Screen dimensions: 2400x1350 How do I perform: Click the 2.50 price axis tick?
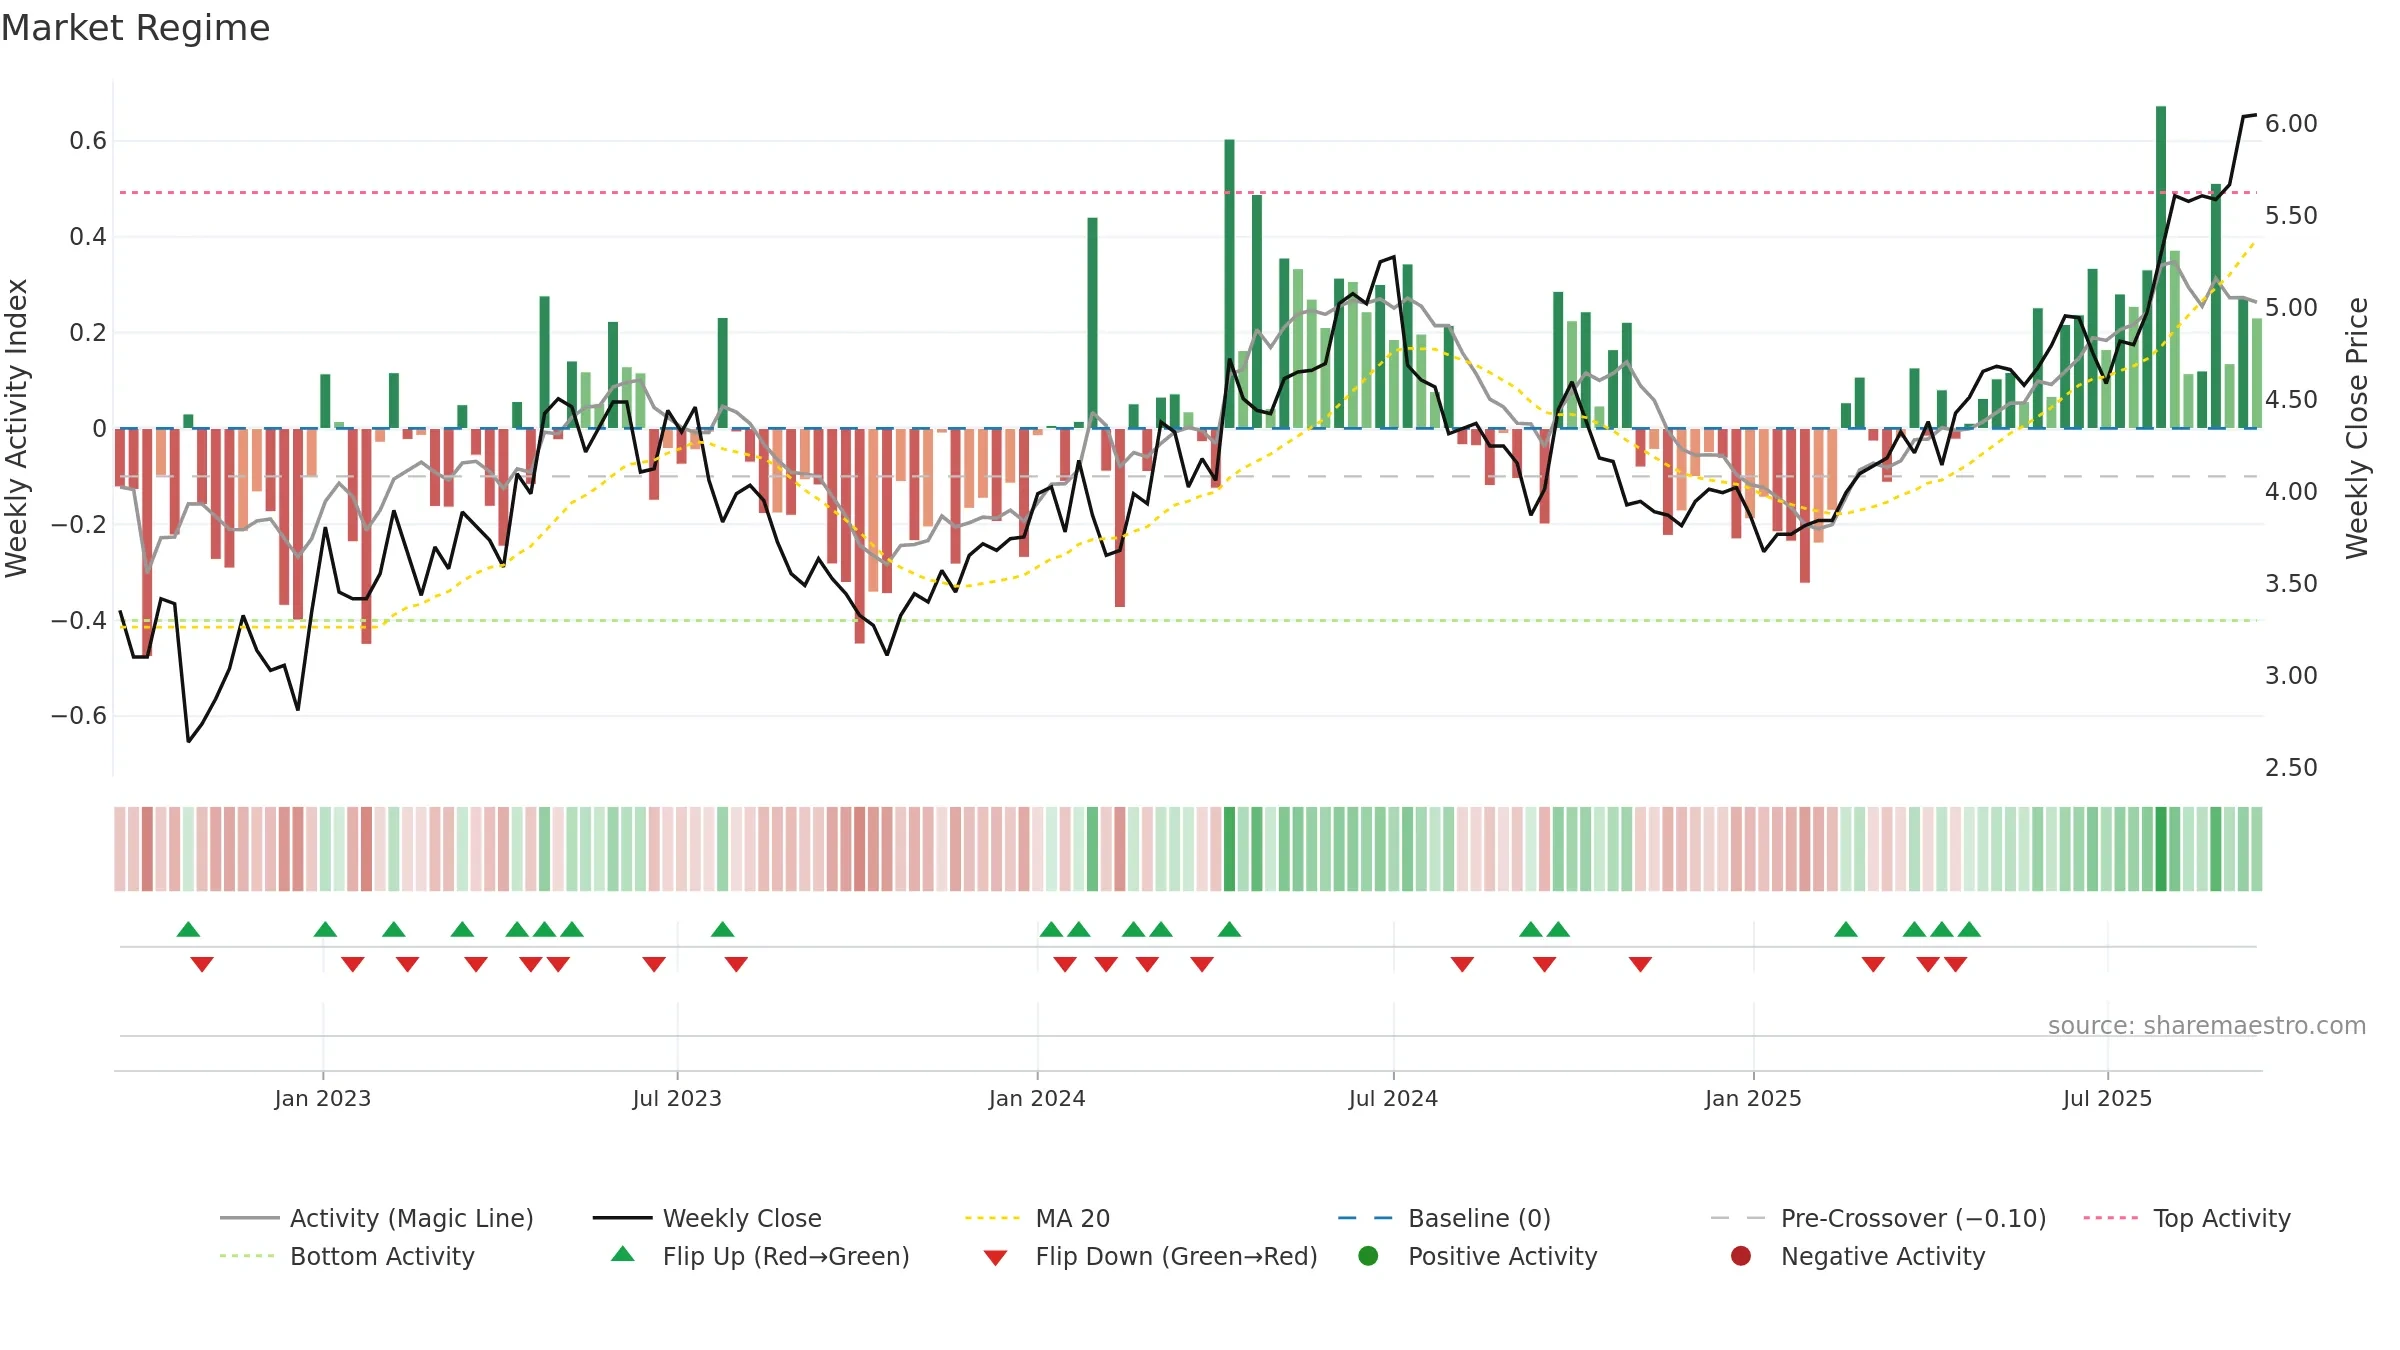(2291, 767)
